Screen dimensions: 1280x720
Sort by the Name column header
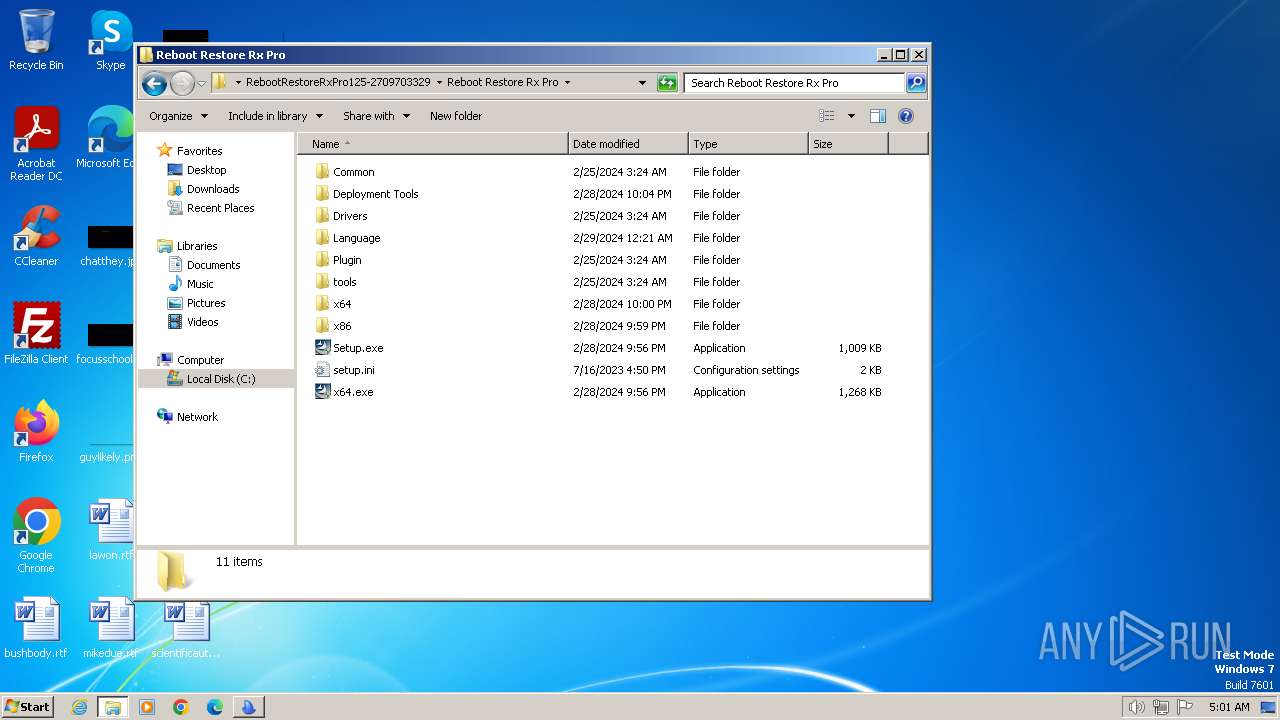point(433,144)
